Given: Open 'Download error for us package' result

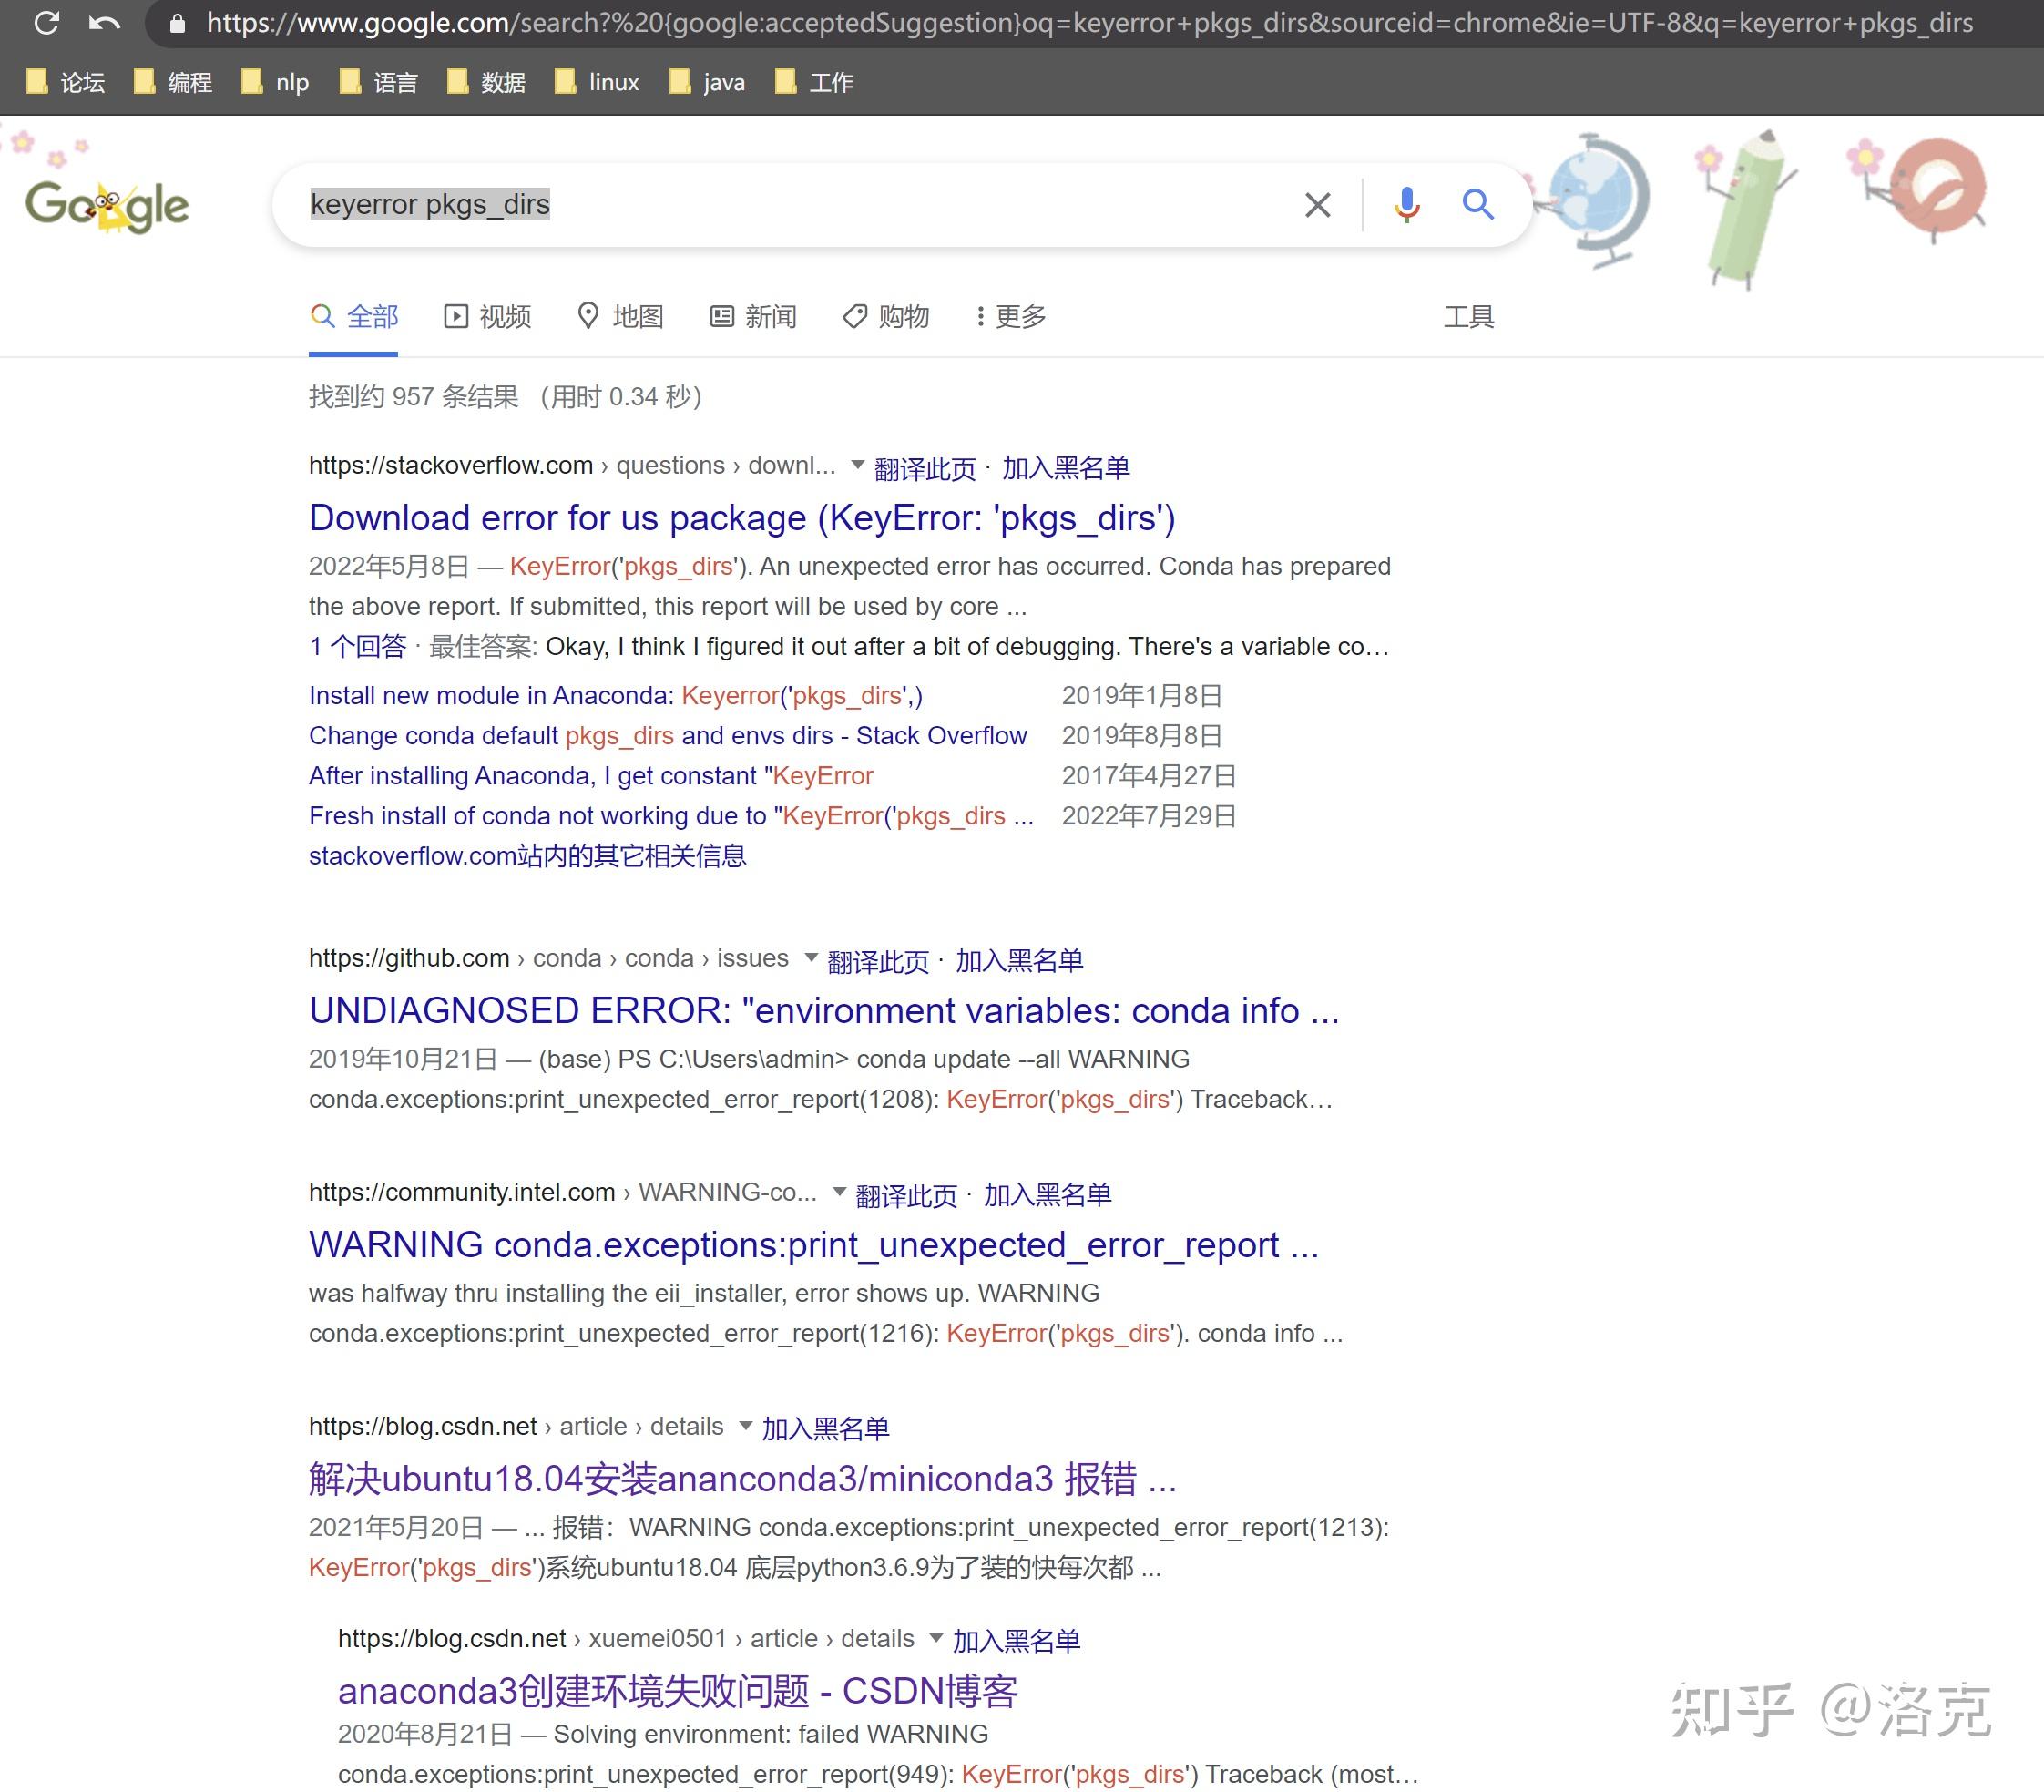Looking at the screenshot, I should tap(742, 518).
